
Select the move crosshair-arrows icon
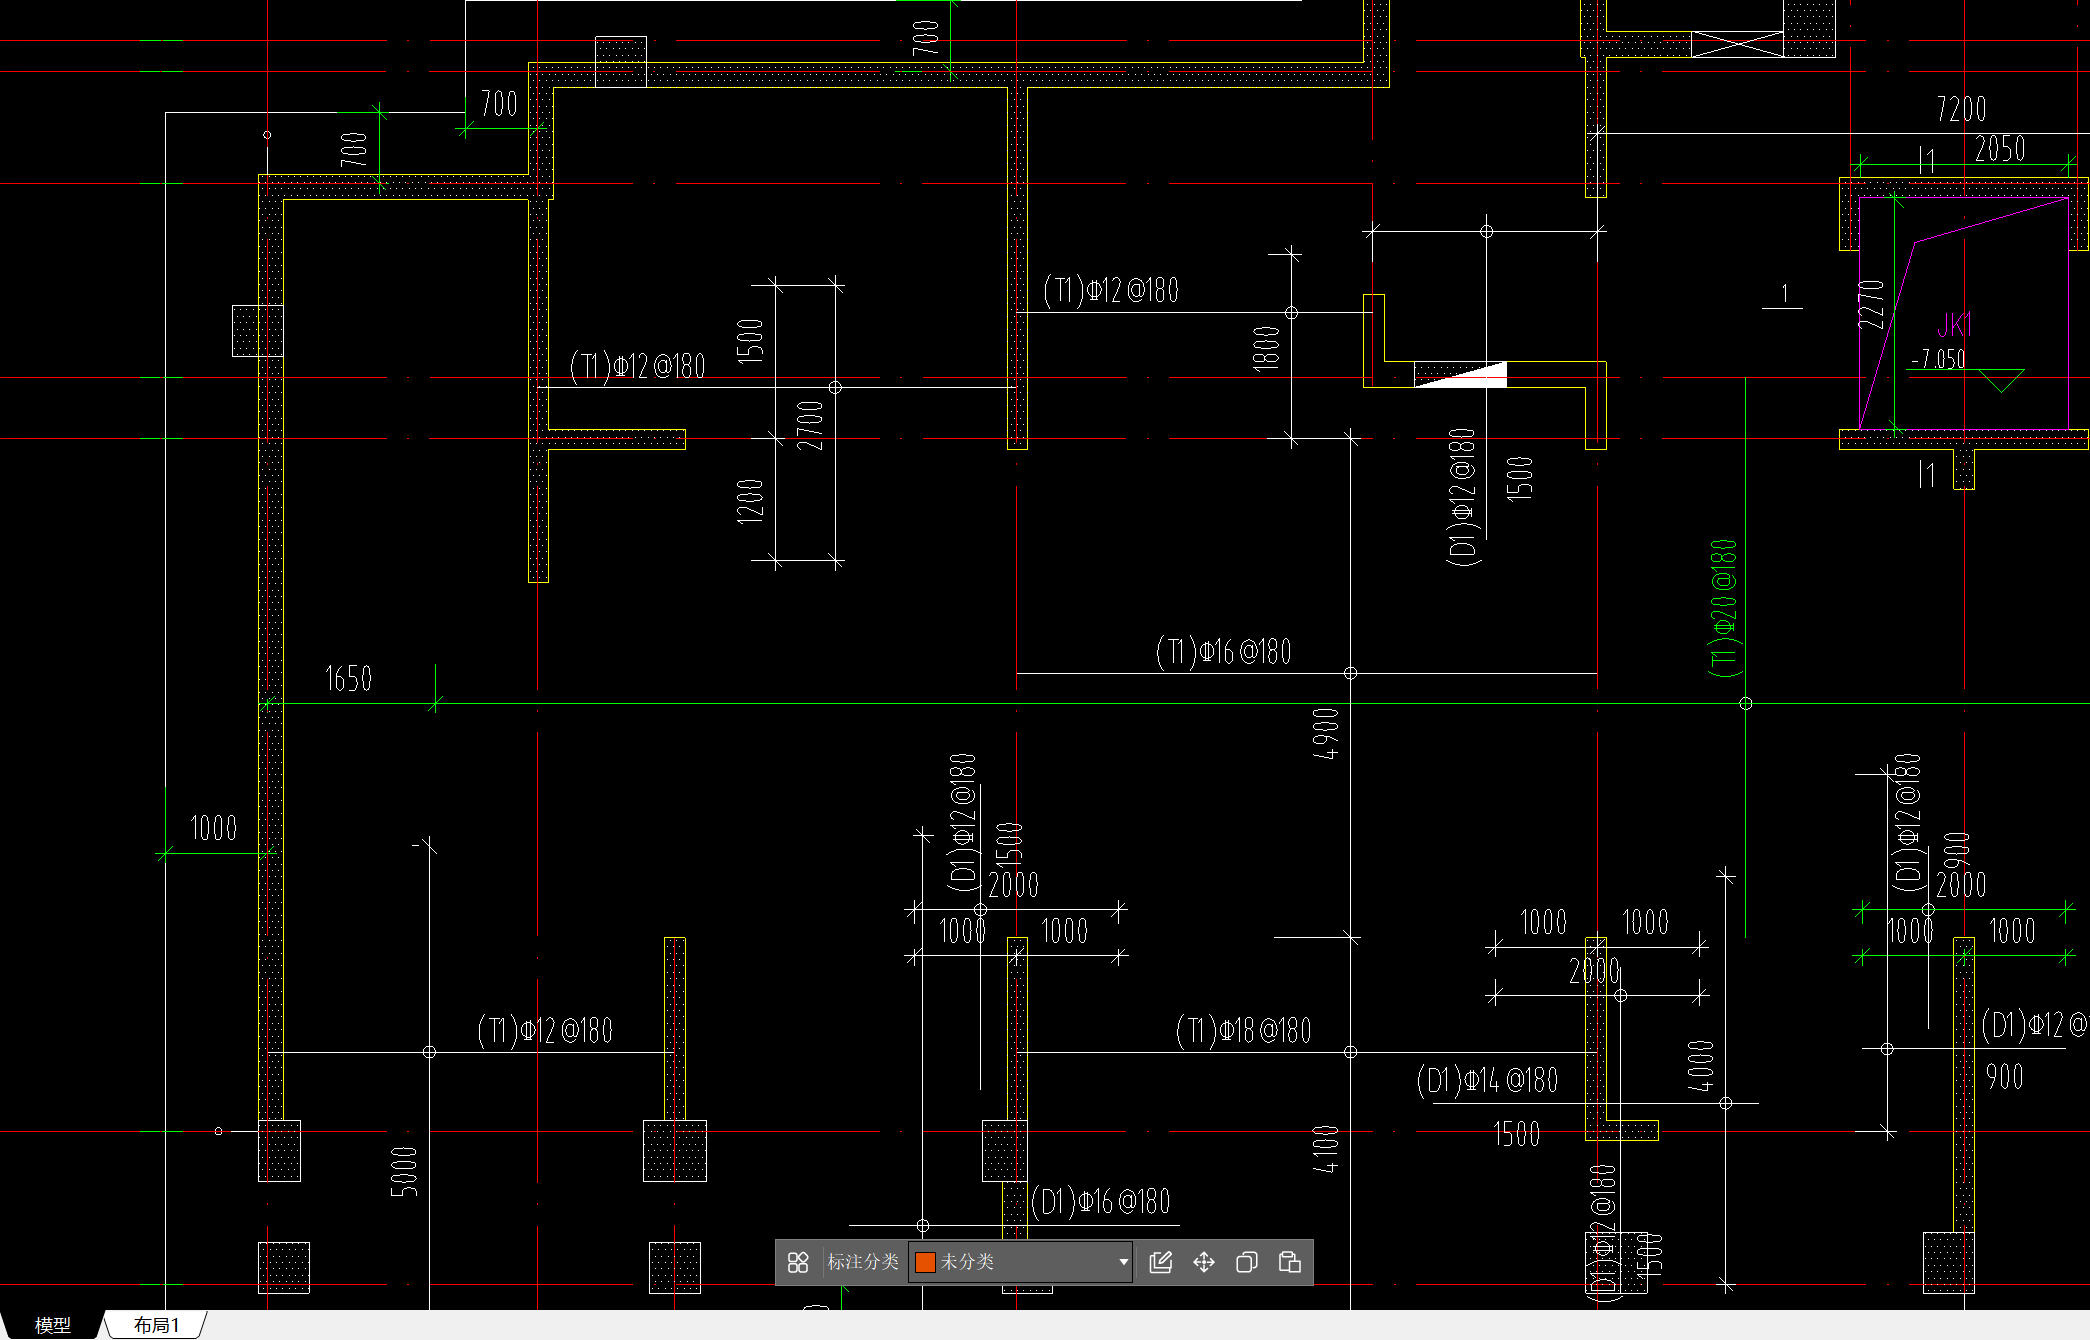1204,1262
